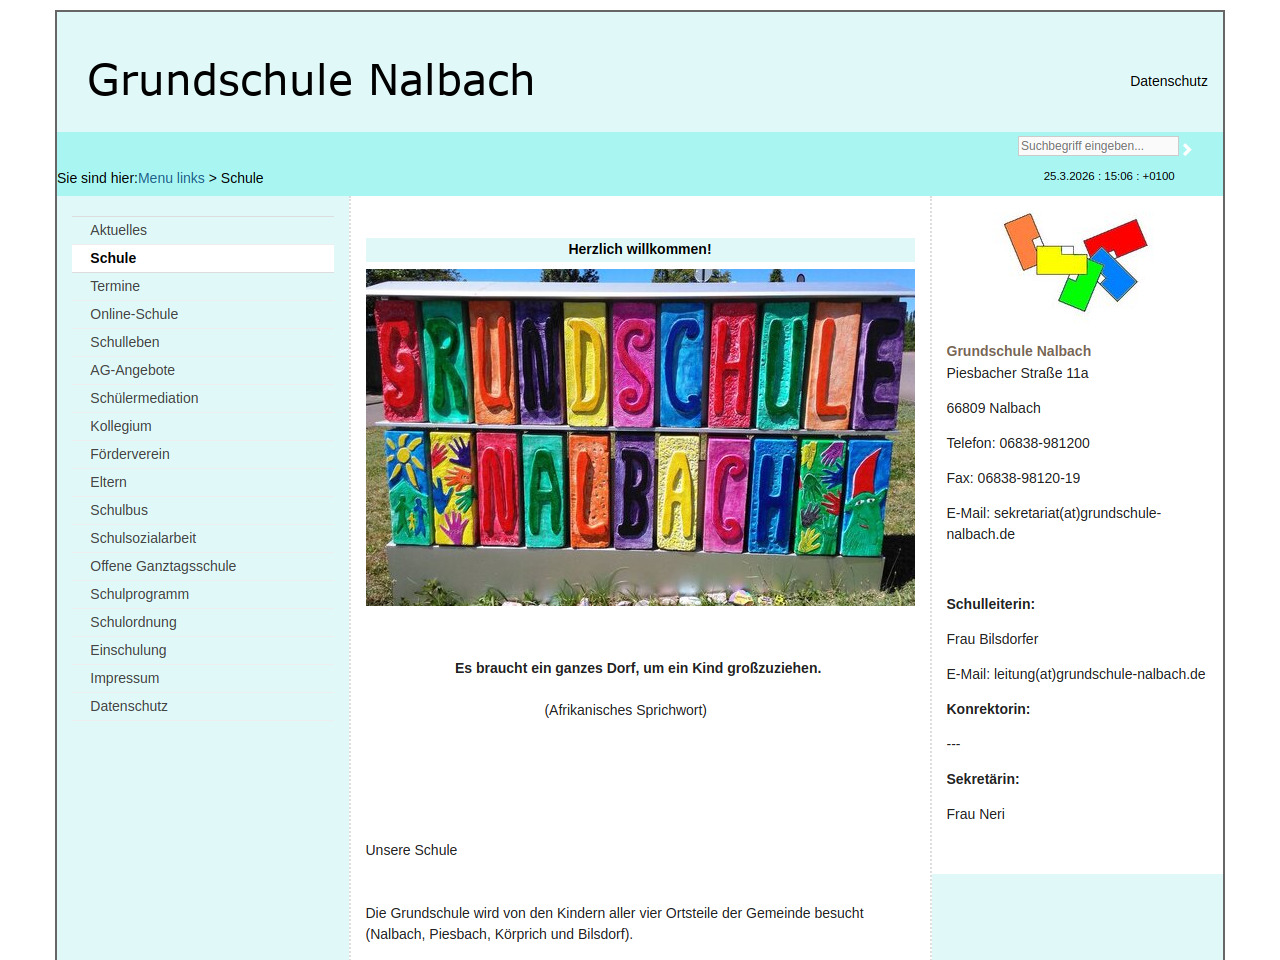Viewport: 1280px width, 960px height.
Task: Navigate to Schulleben section
Action: [x=125, y=342]
